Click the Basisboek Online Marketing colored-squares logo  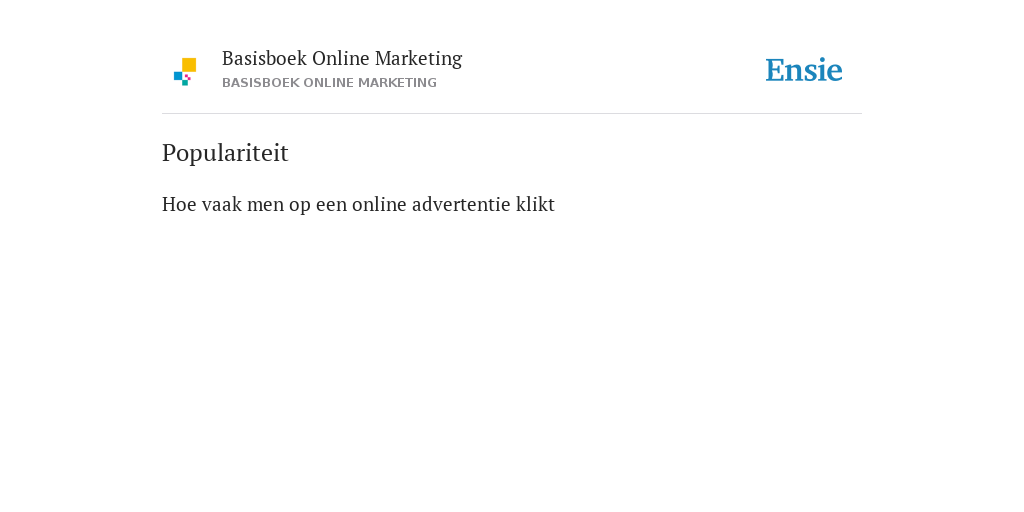185,72
